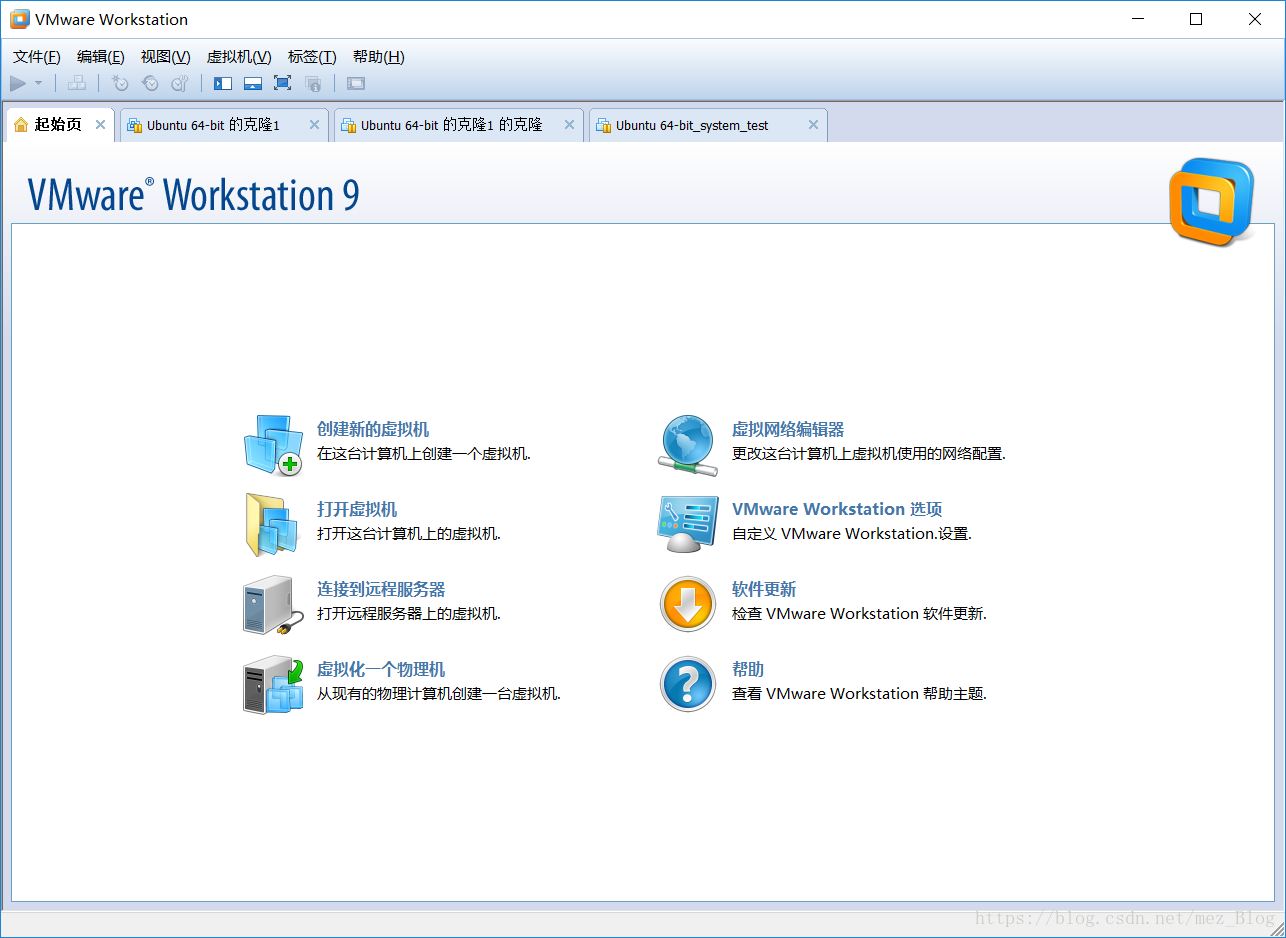This screenshot has width=1286, height=938.
Task: Close the Ubuntu 64-bit_system_test tab
Action: pyautogui.click(x=813, y=125)
